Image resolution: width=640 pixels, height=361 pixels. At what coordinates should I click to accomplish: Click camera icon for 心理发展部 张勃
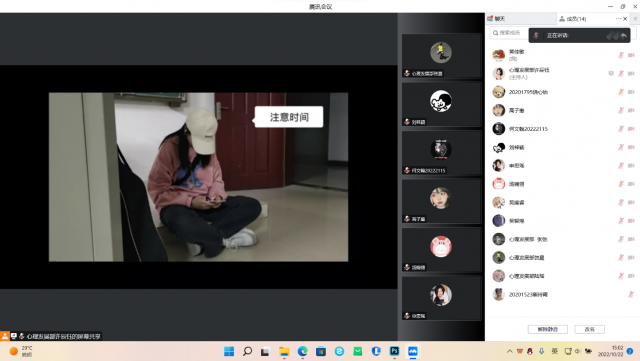pyautogui.click(x=631, y=239)
